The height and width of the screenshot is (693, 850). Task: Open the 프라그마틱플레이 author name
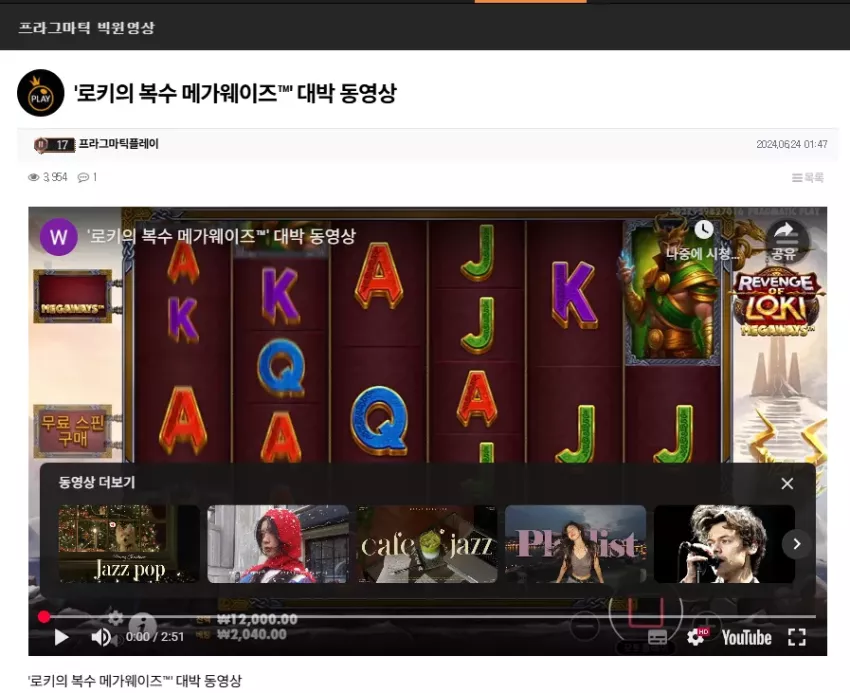(119, 144)
